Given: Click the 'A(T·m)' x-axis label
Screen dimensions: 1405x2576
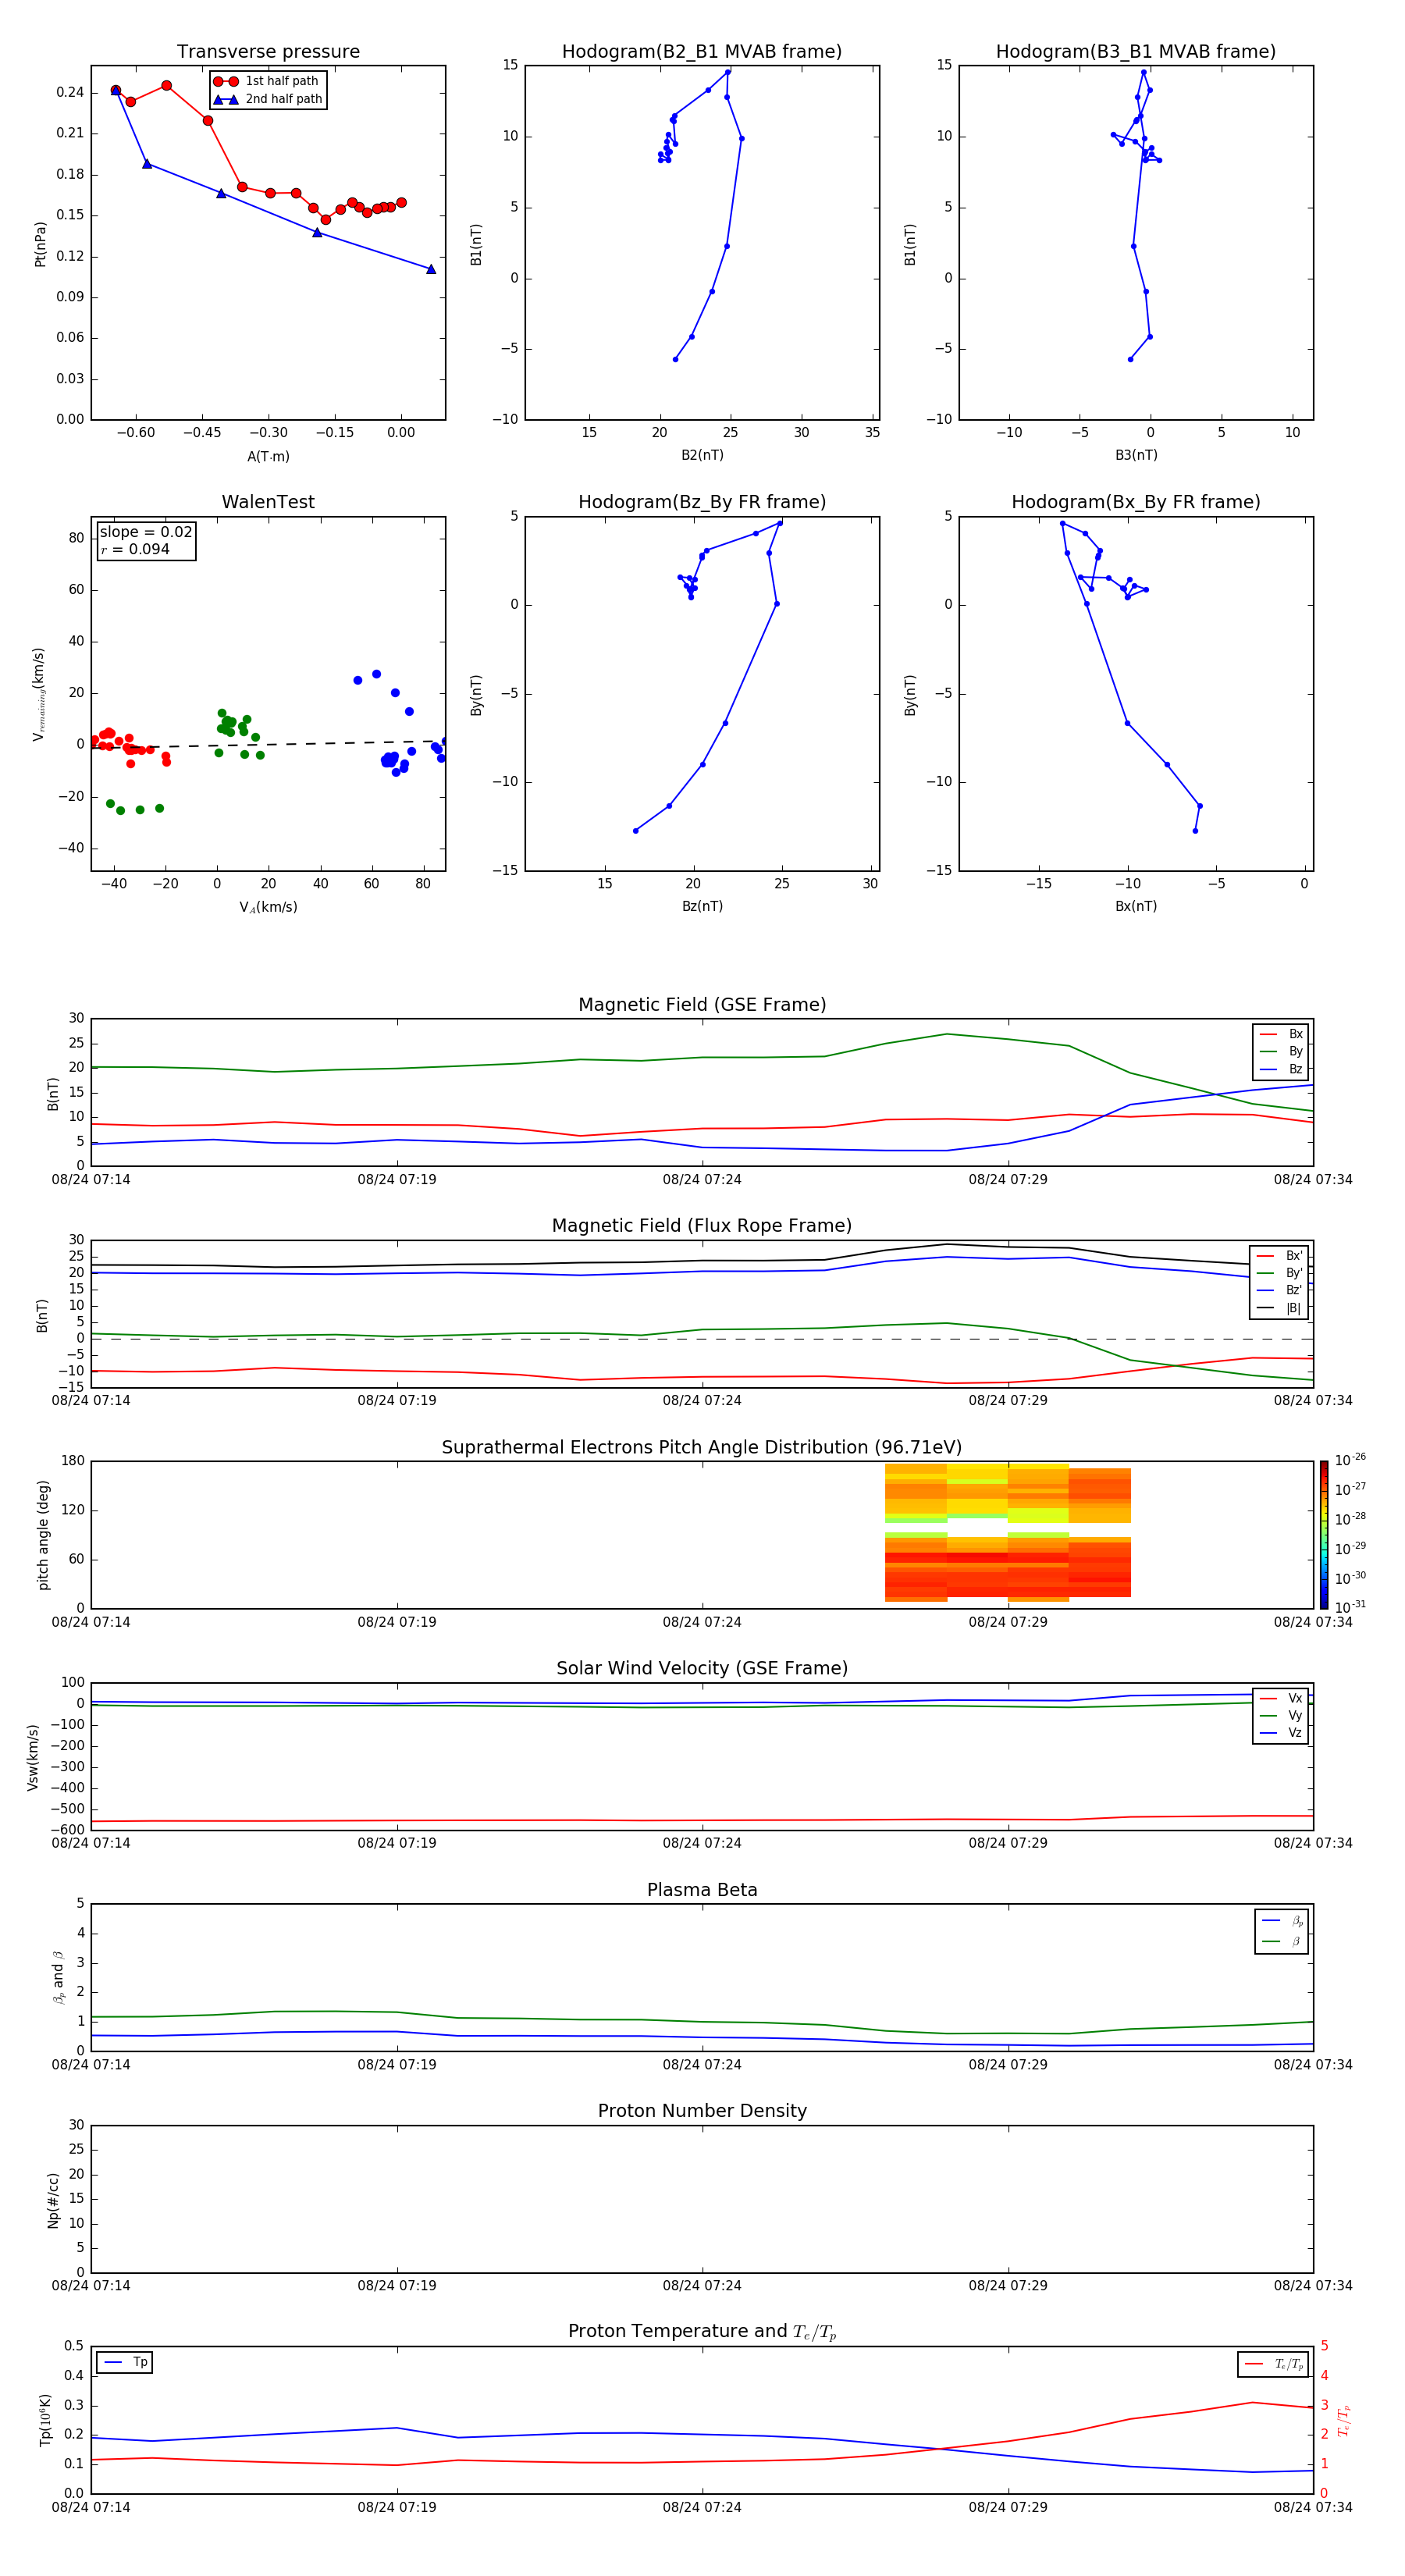Looking at the screenshot, I should [268, 457].
